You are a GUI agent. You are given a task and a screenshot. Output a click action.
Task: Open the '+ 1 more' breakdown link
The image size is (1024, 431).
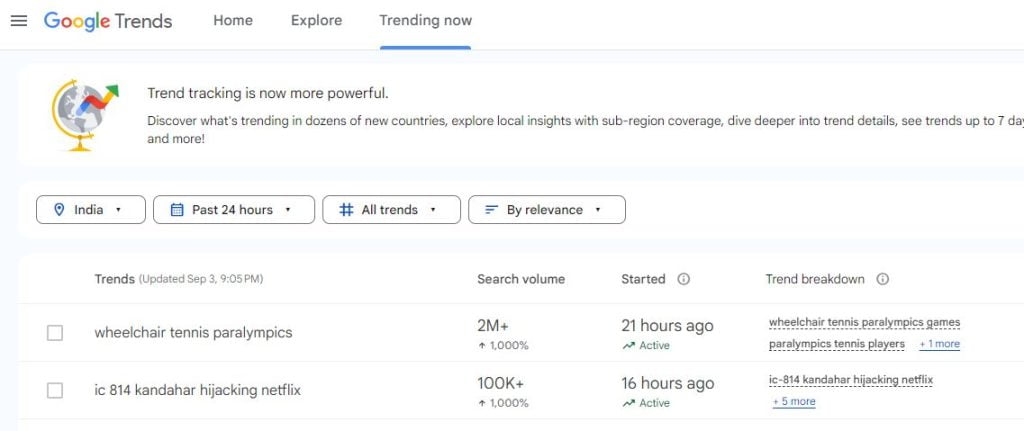click(939, 344)
